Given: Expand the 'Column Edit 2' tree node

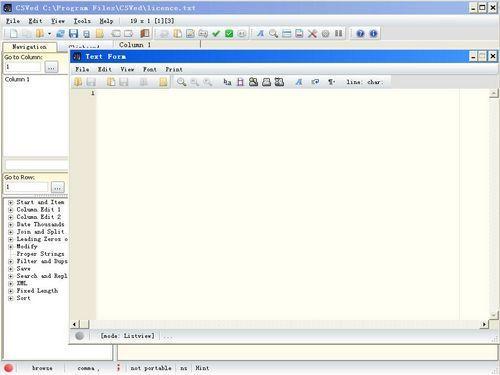Looking at the screenshot, I should coord(10,217).
